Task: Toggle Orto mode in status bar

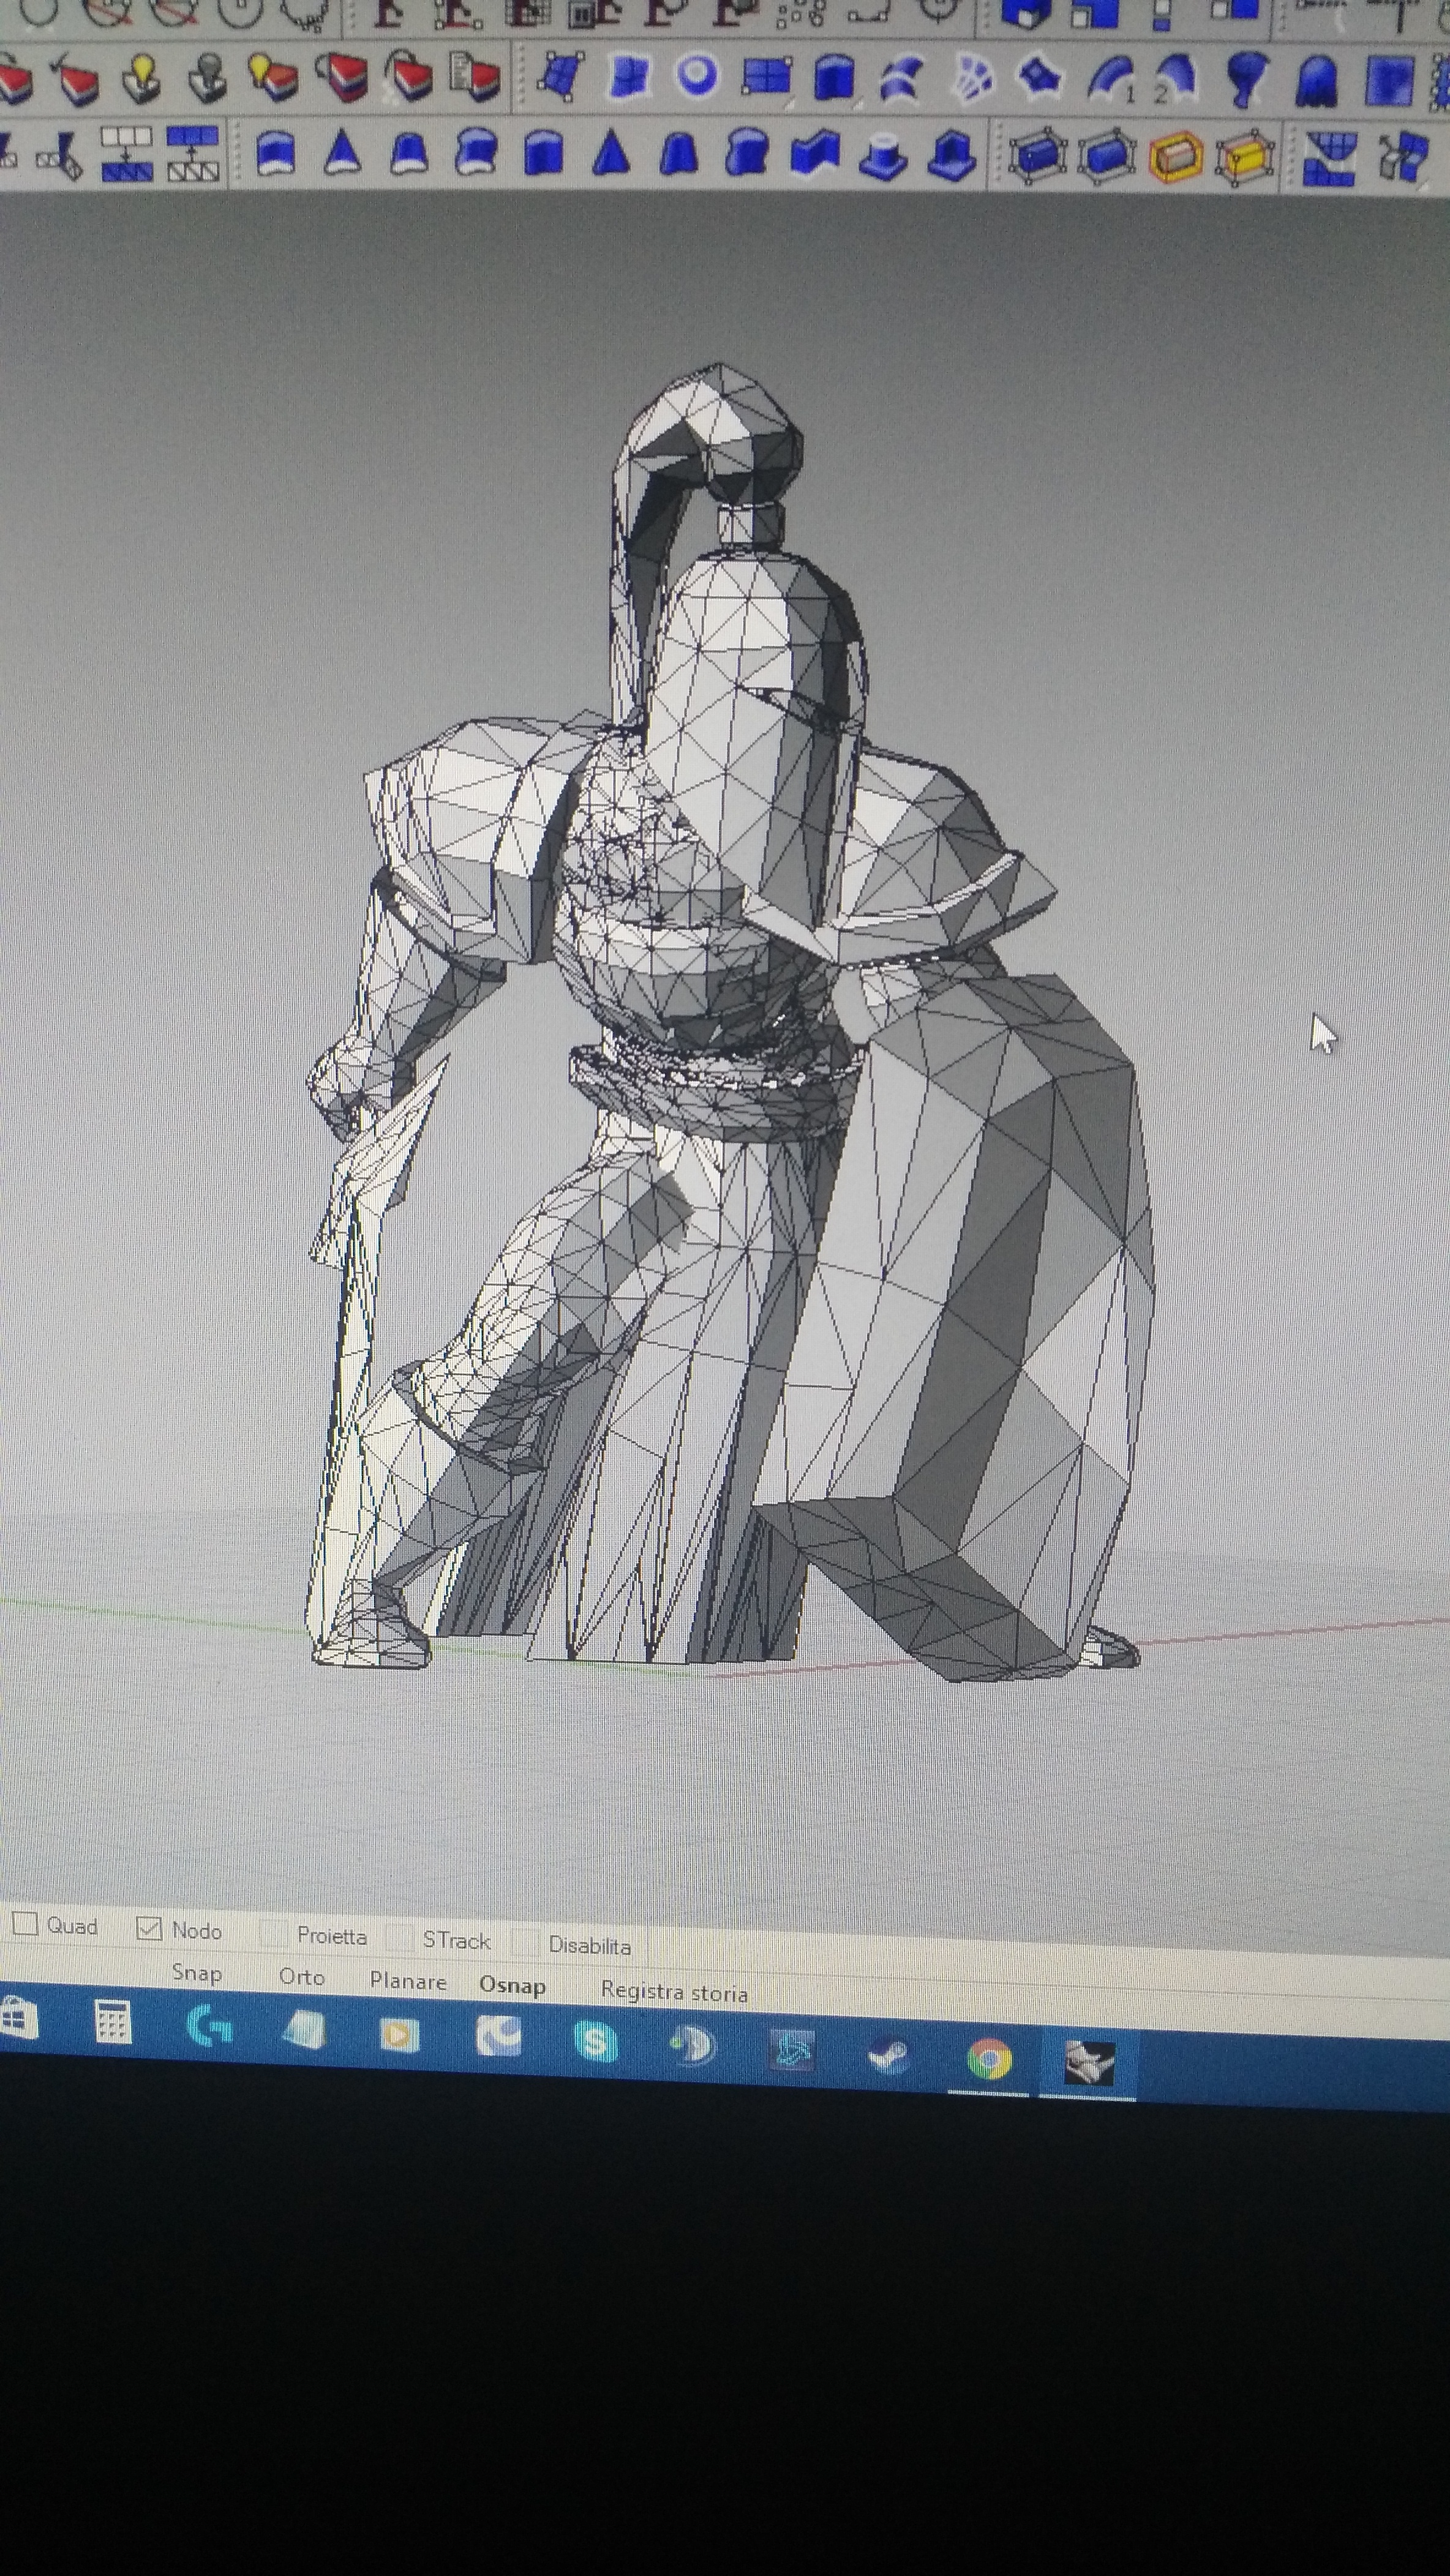Action: [301, 1977]
